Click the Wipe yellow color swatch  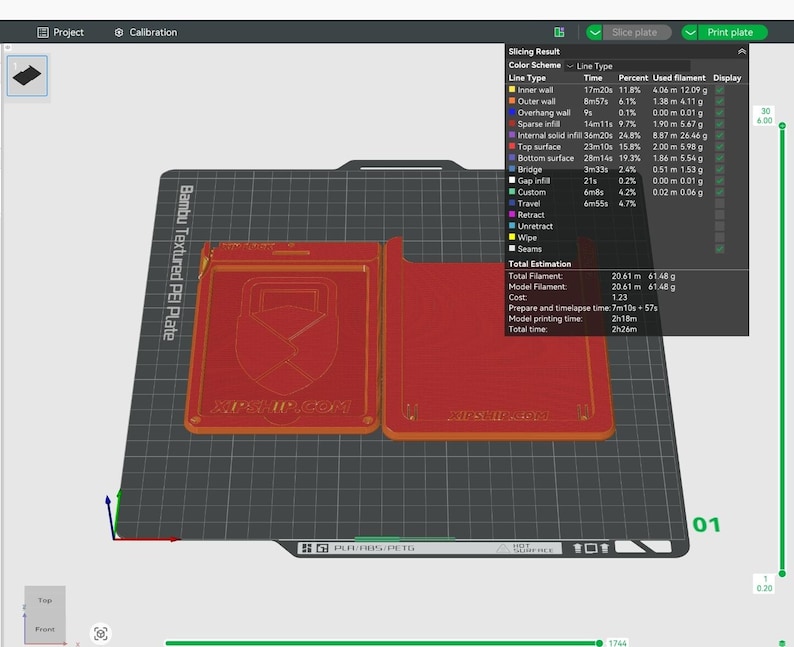click(x=512, y=237)
